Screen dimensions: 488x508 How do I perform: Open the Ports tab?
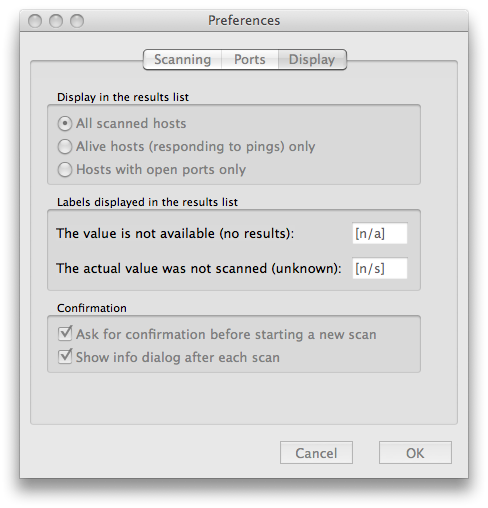(x=250, y=60)
